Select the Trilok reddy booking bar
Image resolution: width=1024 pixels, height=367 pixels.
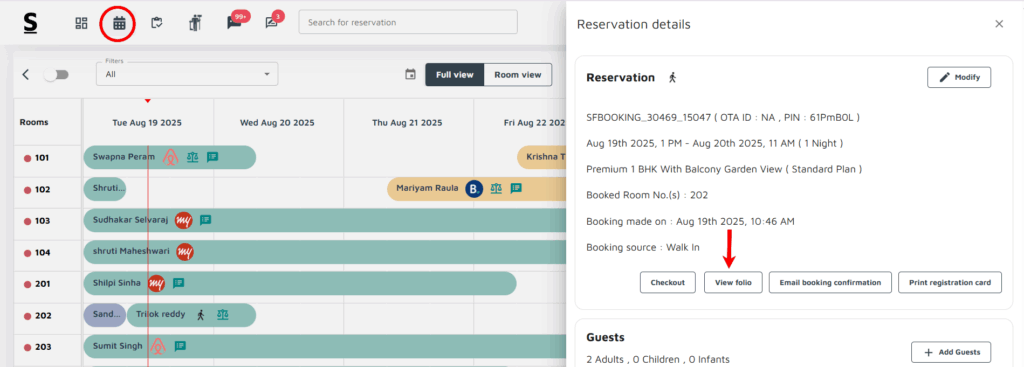coord(191,315)
